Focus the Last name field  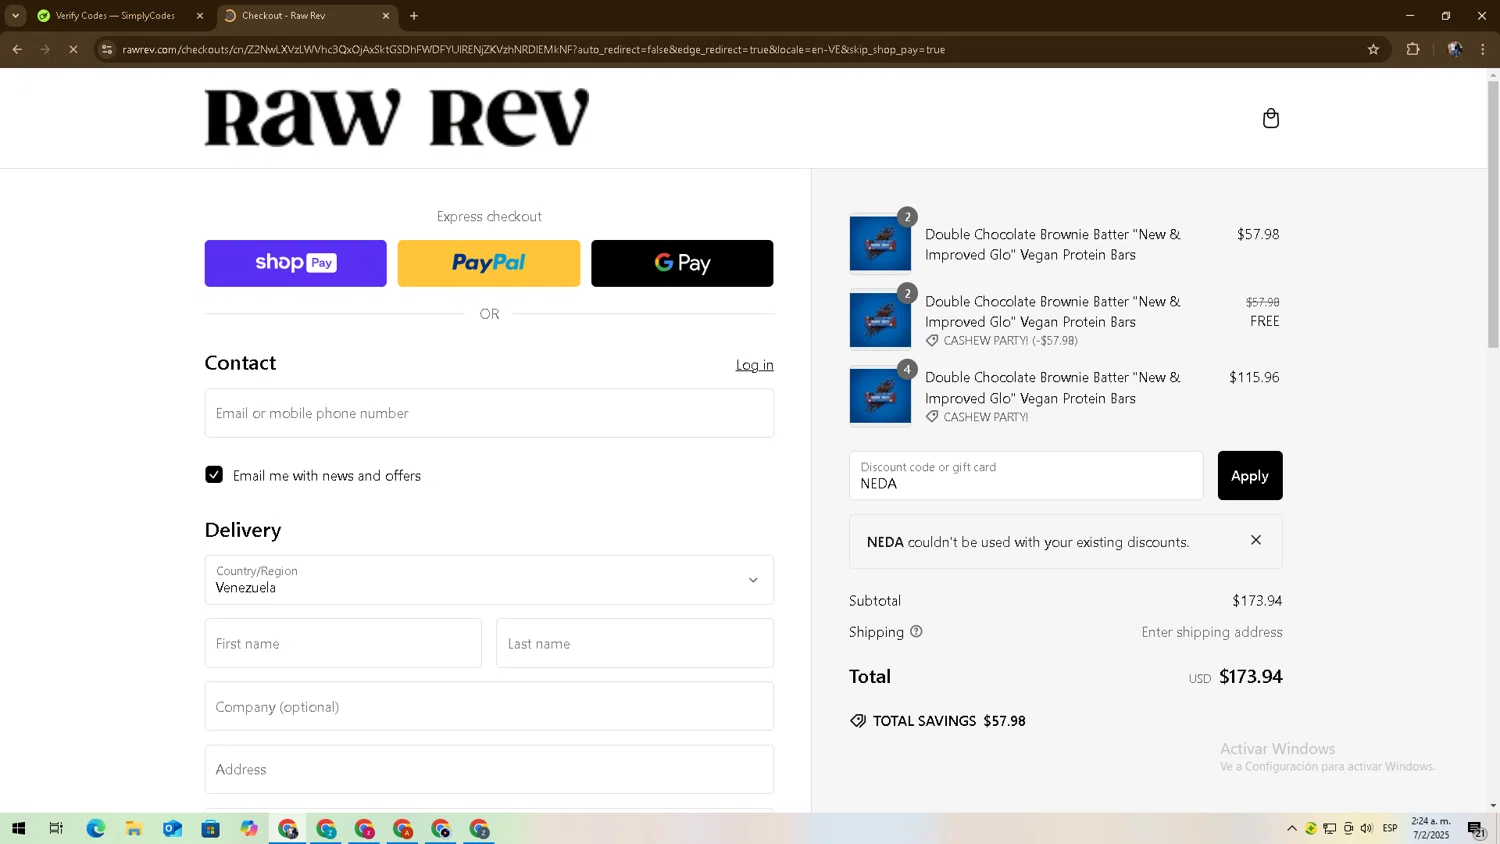click(x=635, y=643)
